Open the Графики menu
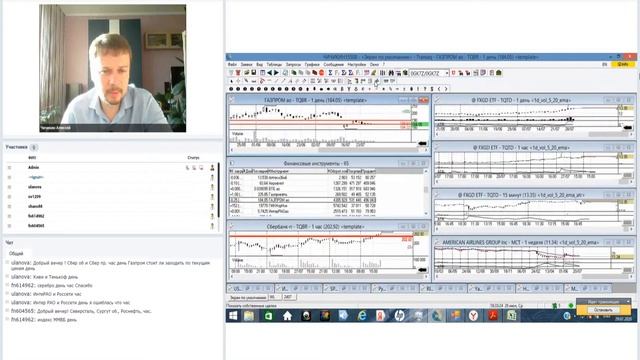This screenshot has width=640, height=360. click(312, 64)
